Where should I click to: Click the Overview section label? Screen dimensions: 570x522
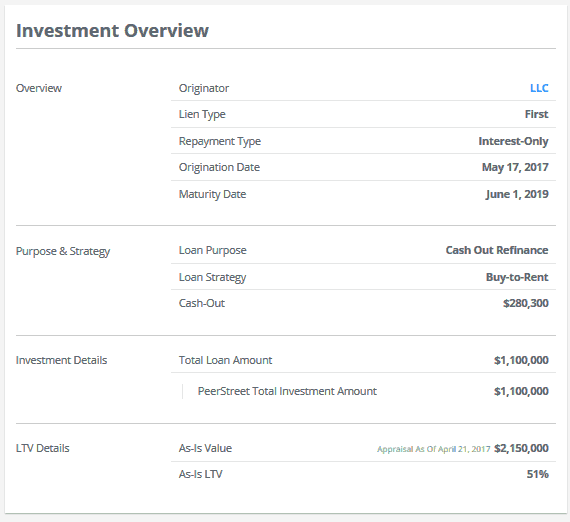point(39,88)
